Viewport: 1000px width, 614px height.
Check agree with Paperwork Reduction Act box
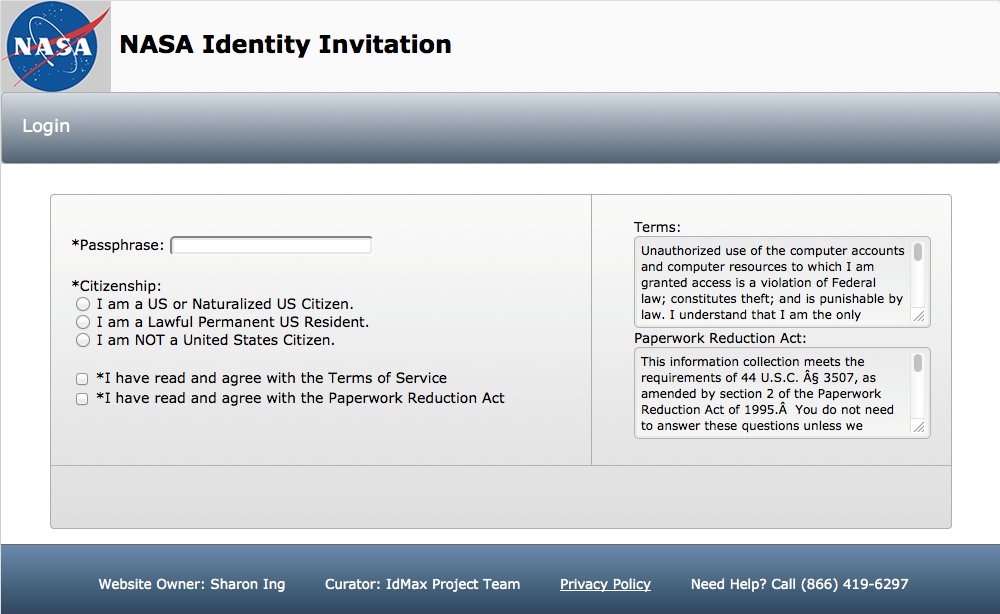click(82, 399)
